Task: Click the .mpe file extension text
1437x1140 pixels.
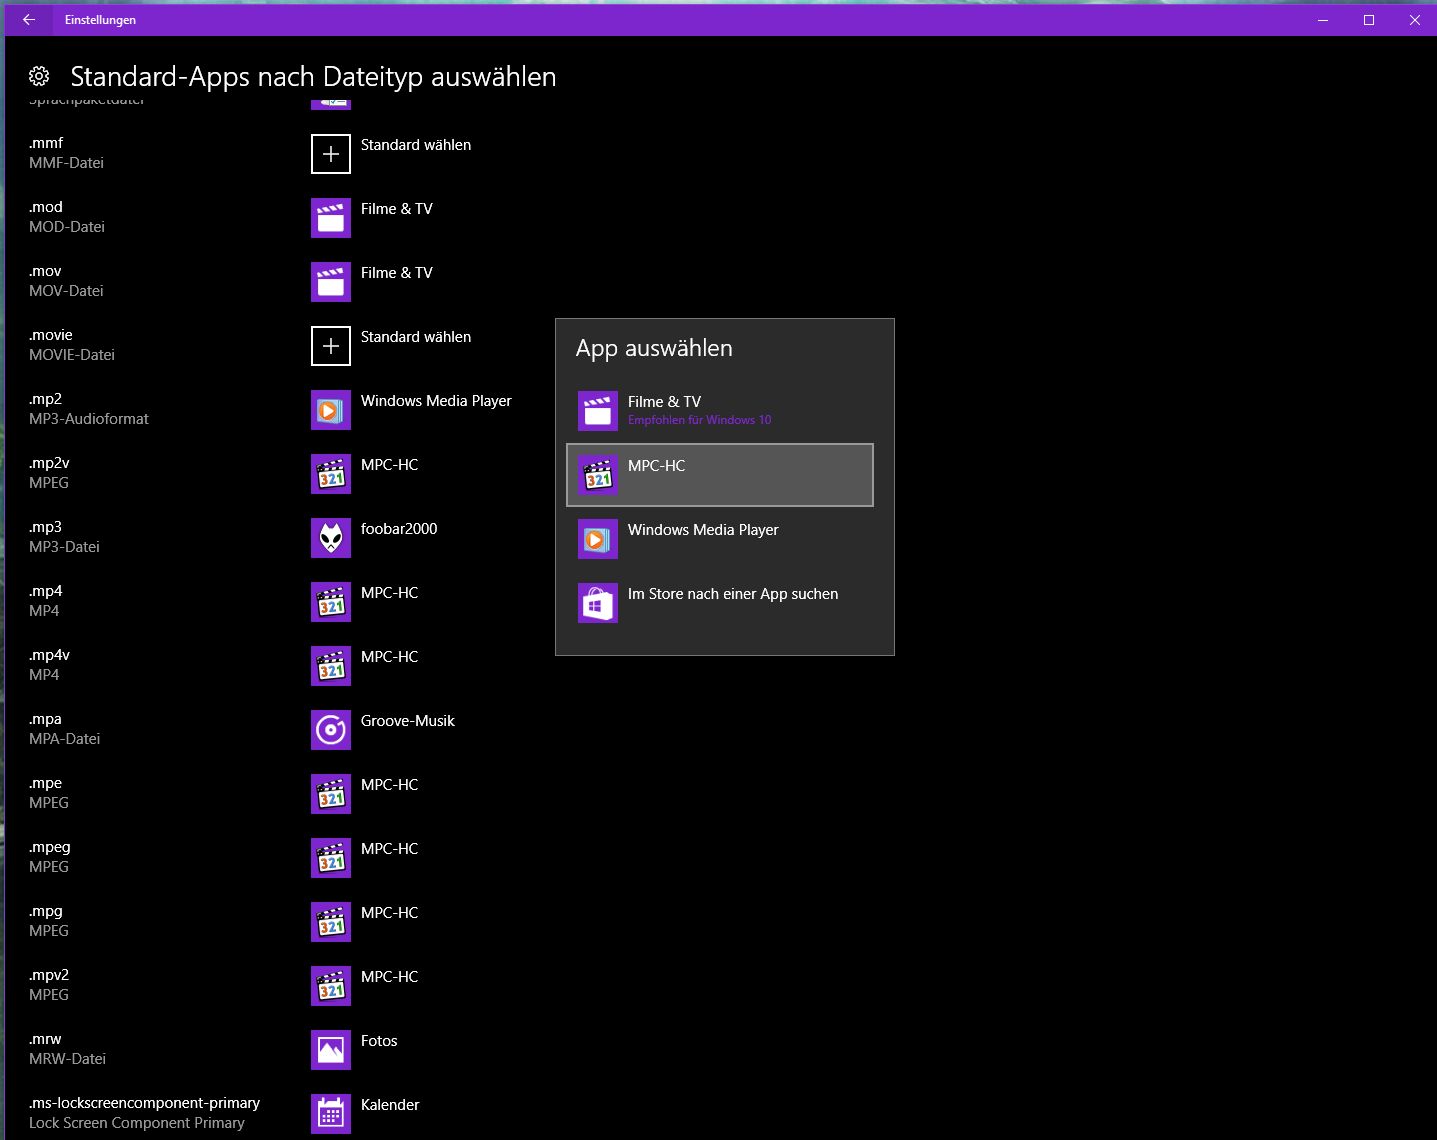Action: click(46, 783)
